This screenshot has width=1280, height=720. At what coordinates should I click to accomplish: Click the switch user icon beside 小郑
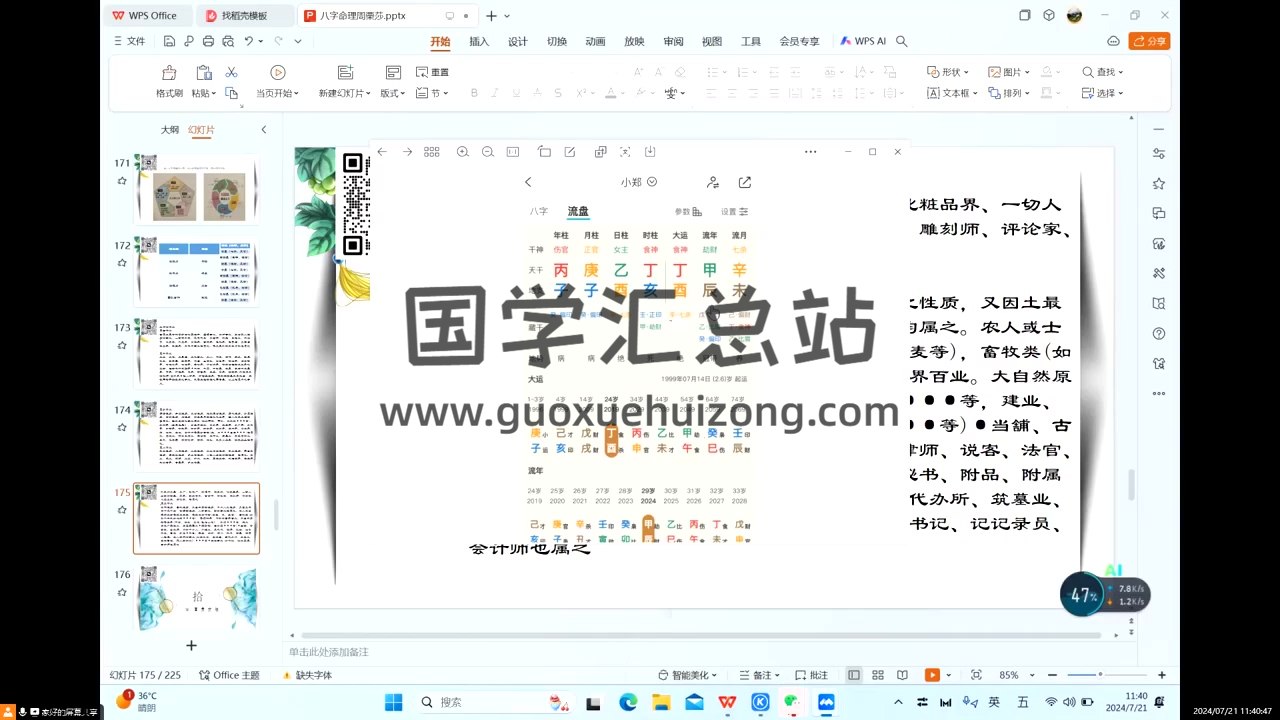(x=713, y=182)
